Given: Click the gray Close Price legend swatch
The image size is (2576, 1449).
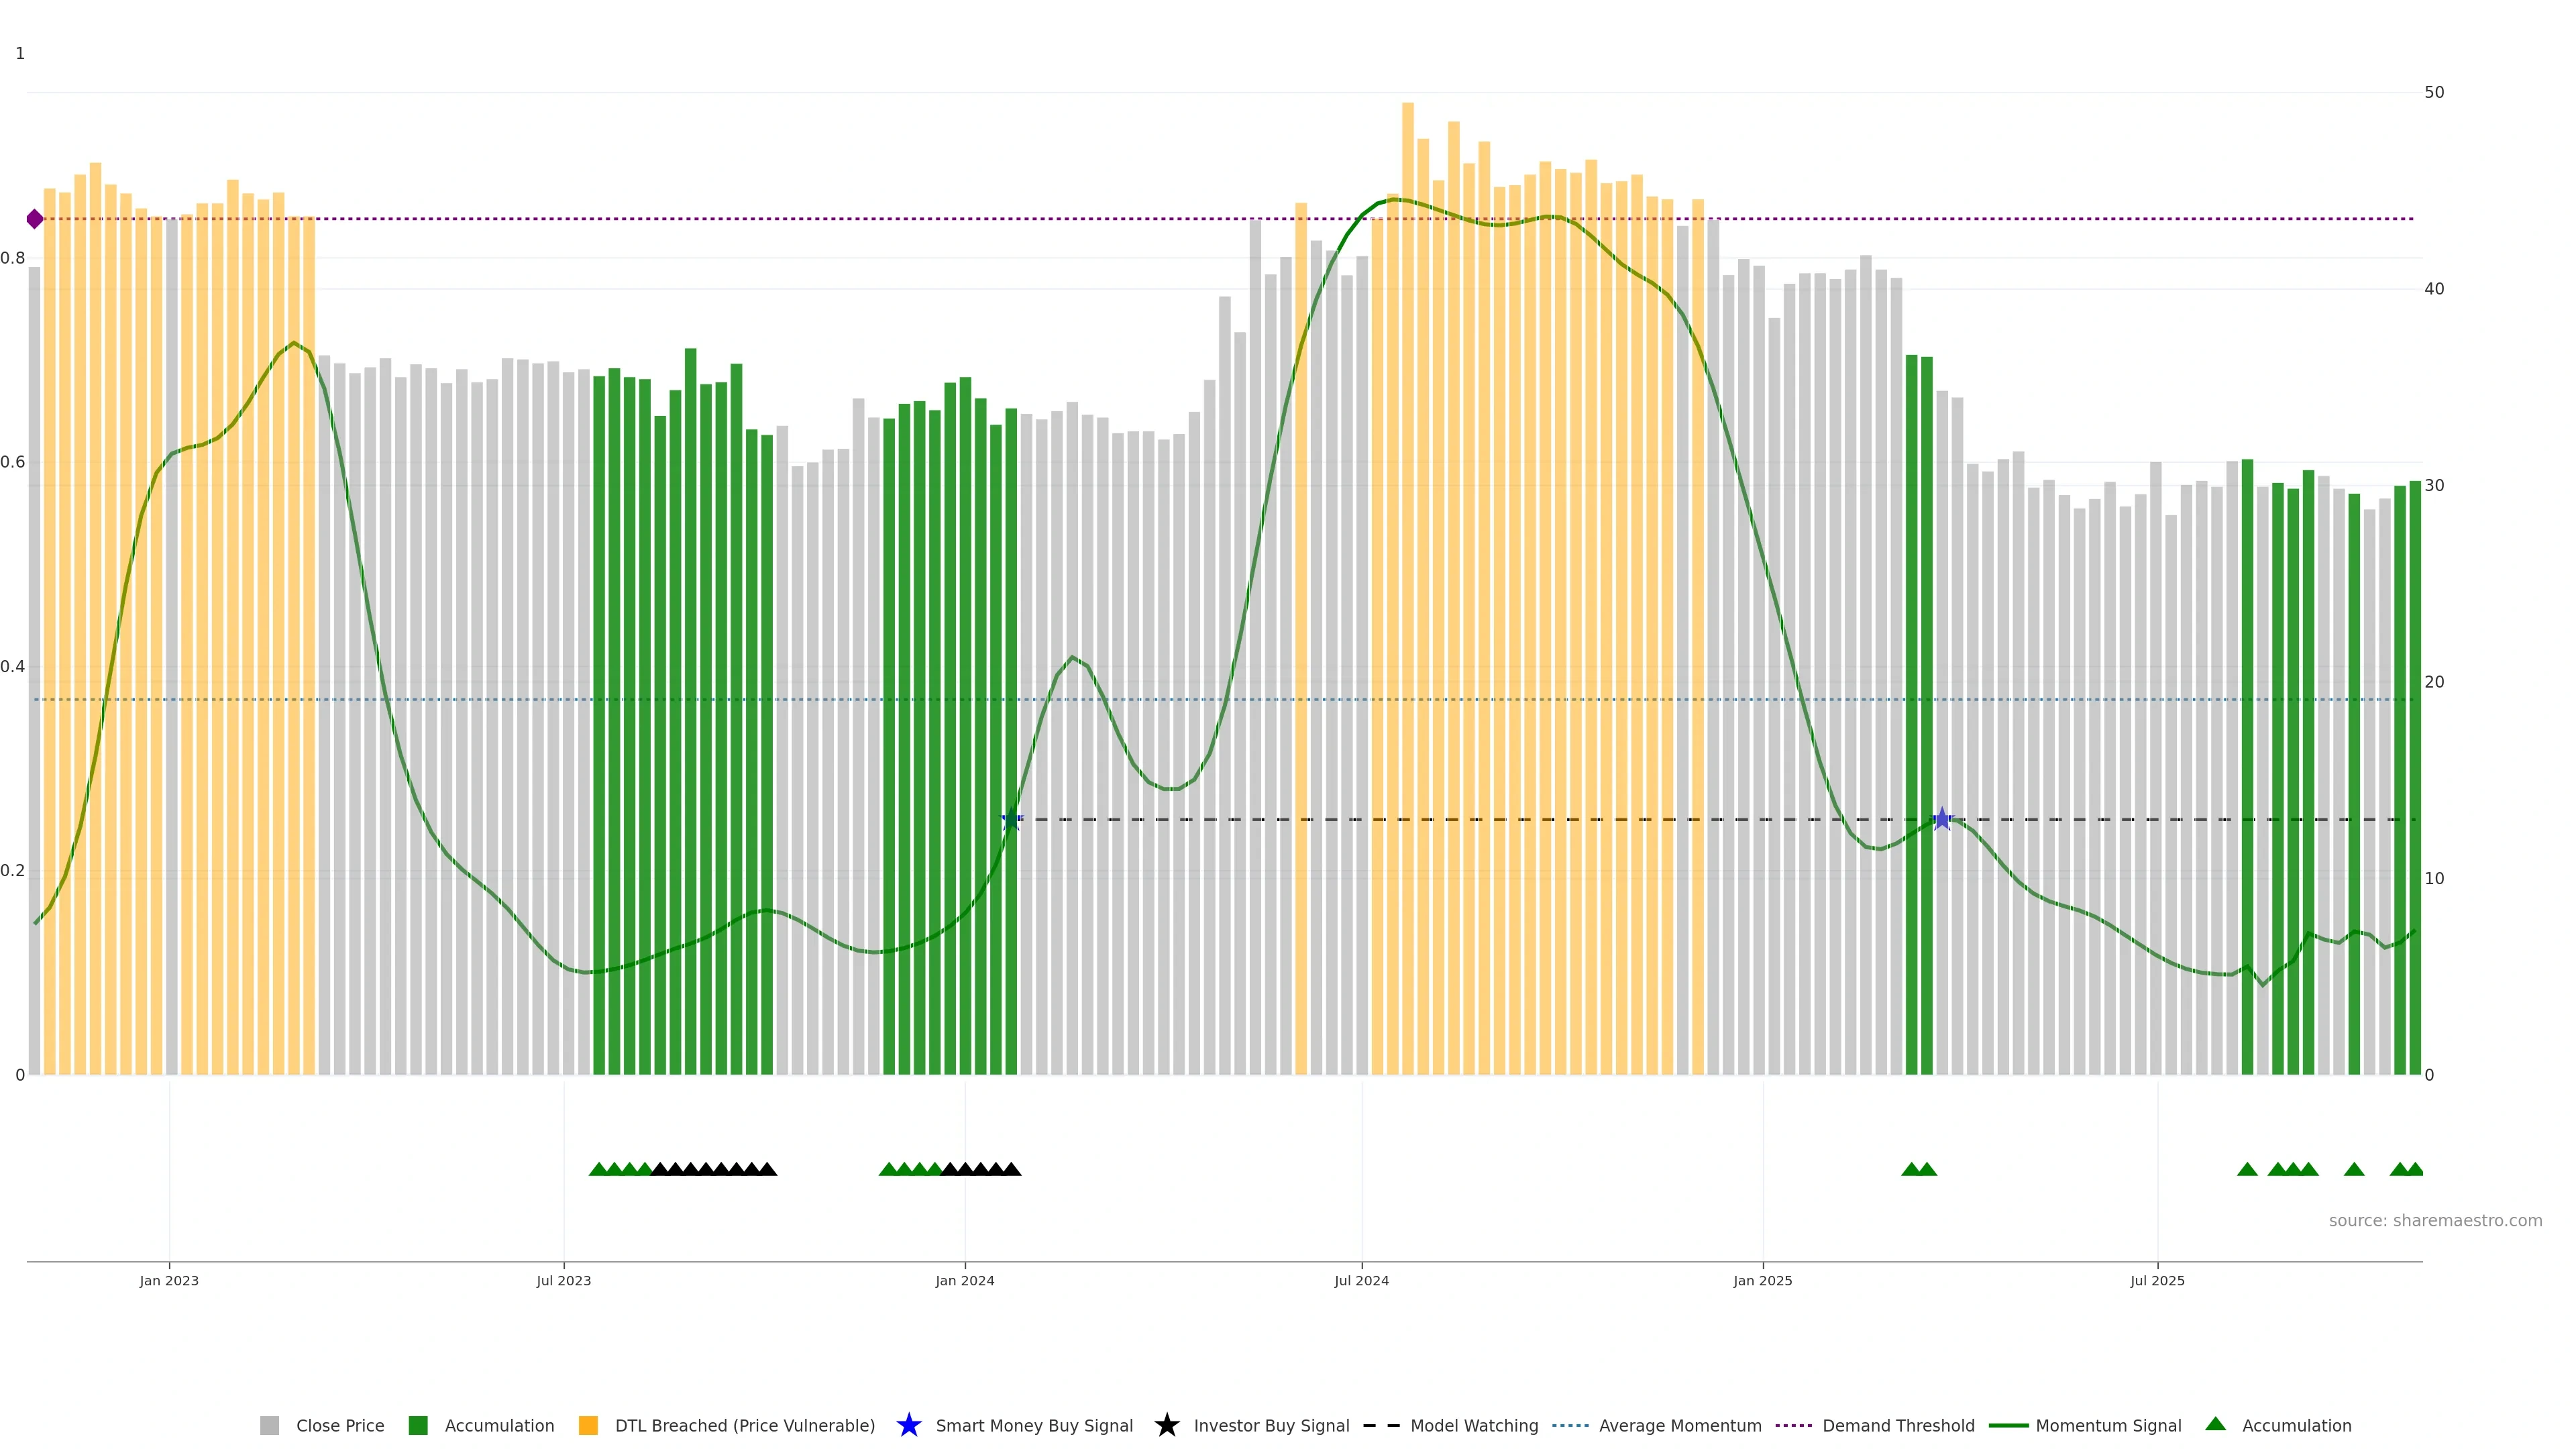Looking at the screenshot, I should pyautogui.click(x=269, y=1425).
